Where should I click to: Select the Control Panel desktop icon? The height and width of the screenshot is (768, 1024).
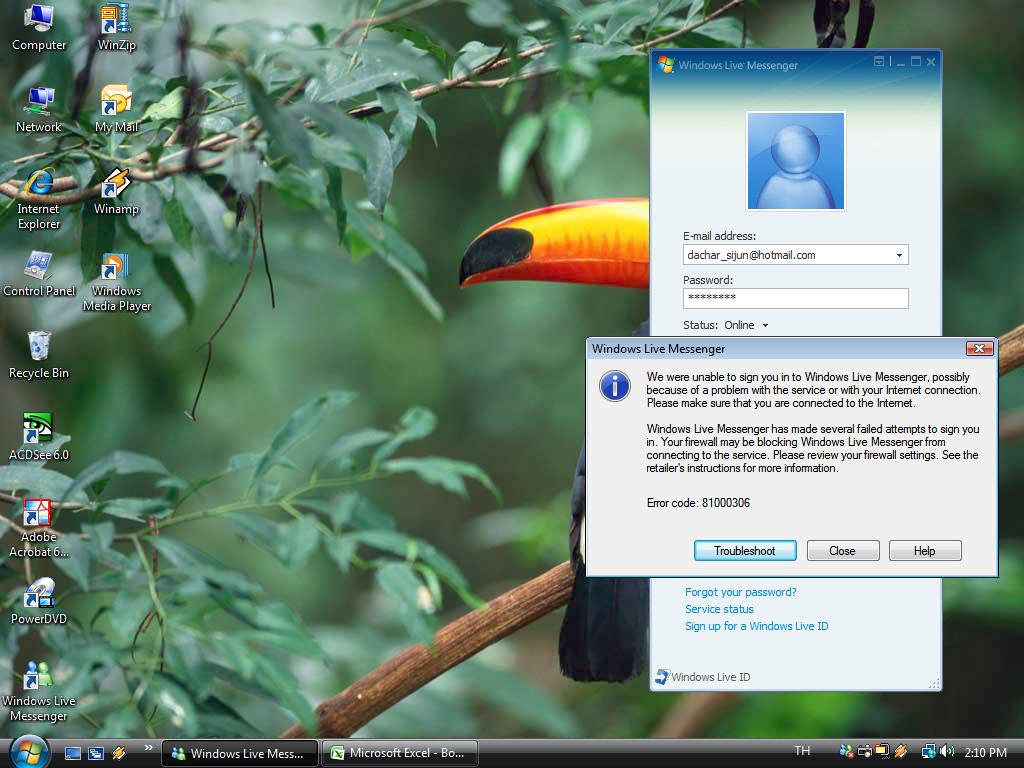click(x=39, y=274)
